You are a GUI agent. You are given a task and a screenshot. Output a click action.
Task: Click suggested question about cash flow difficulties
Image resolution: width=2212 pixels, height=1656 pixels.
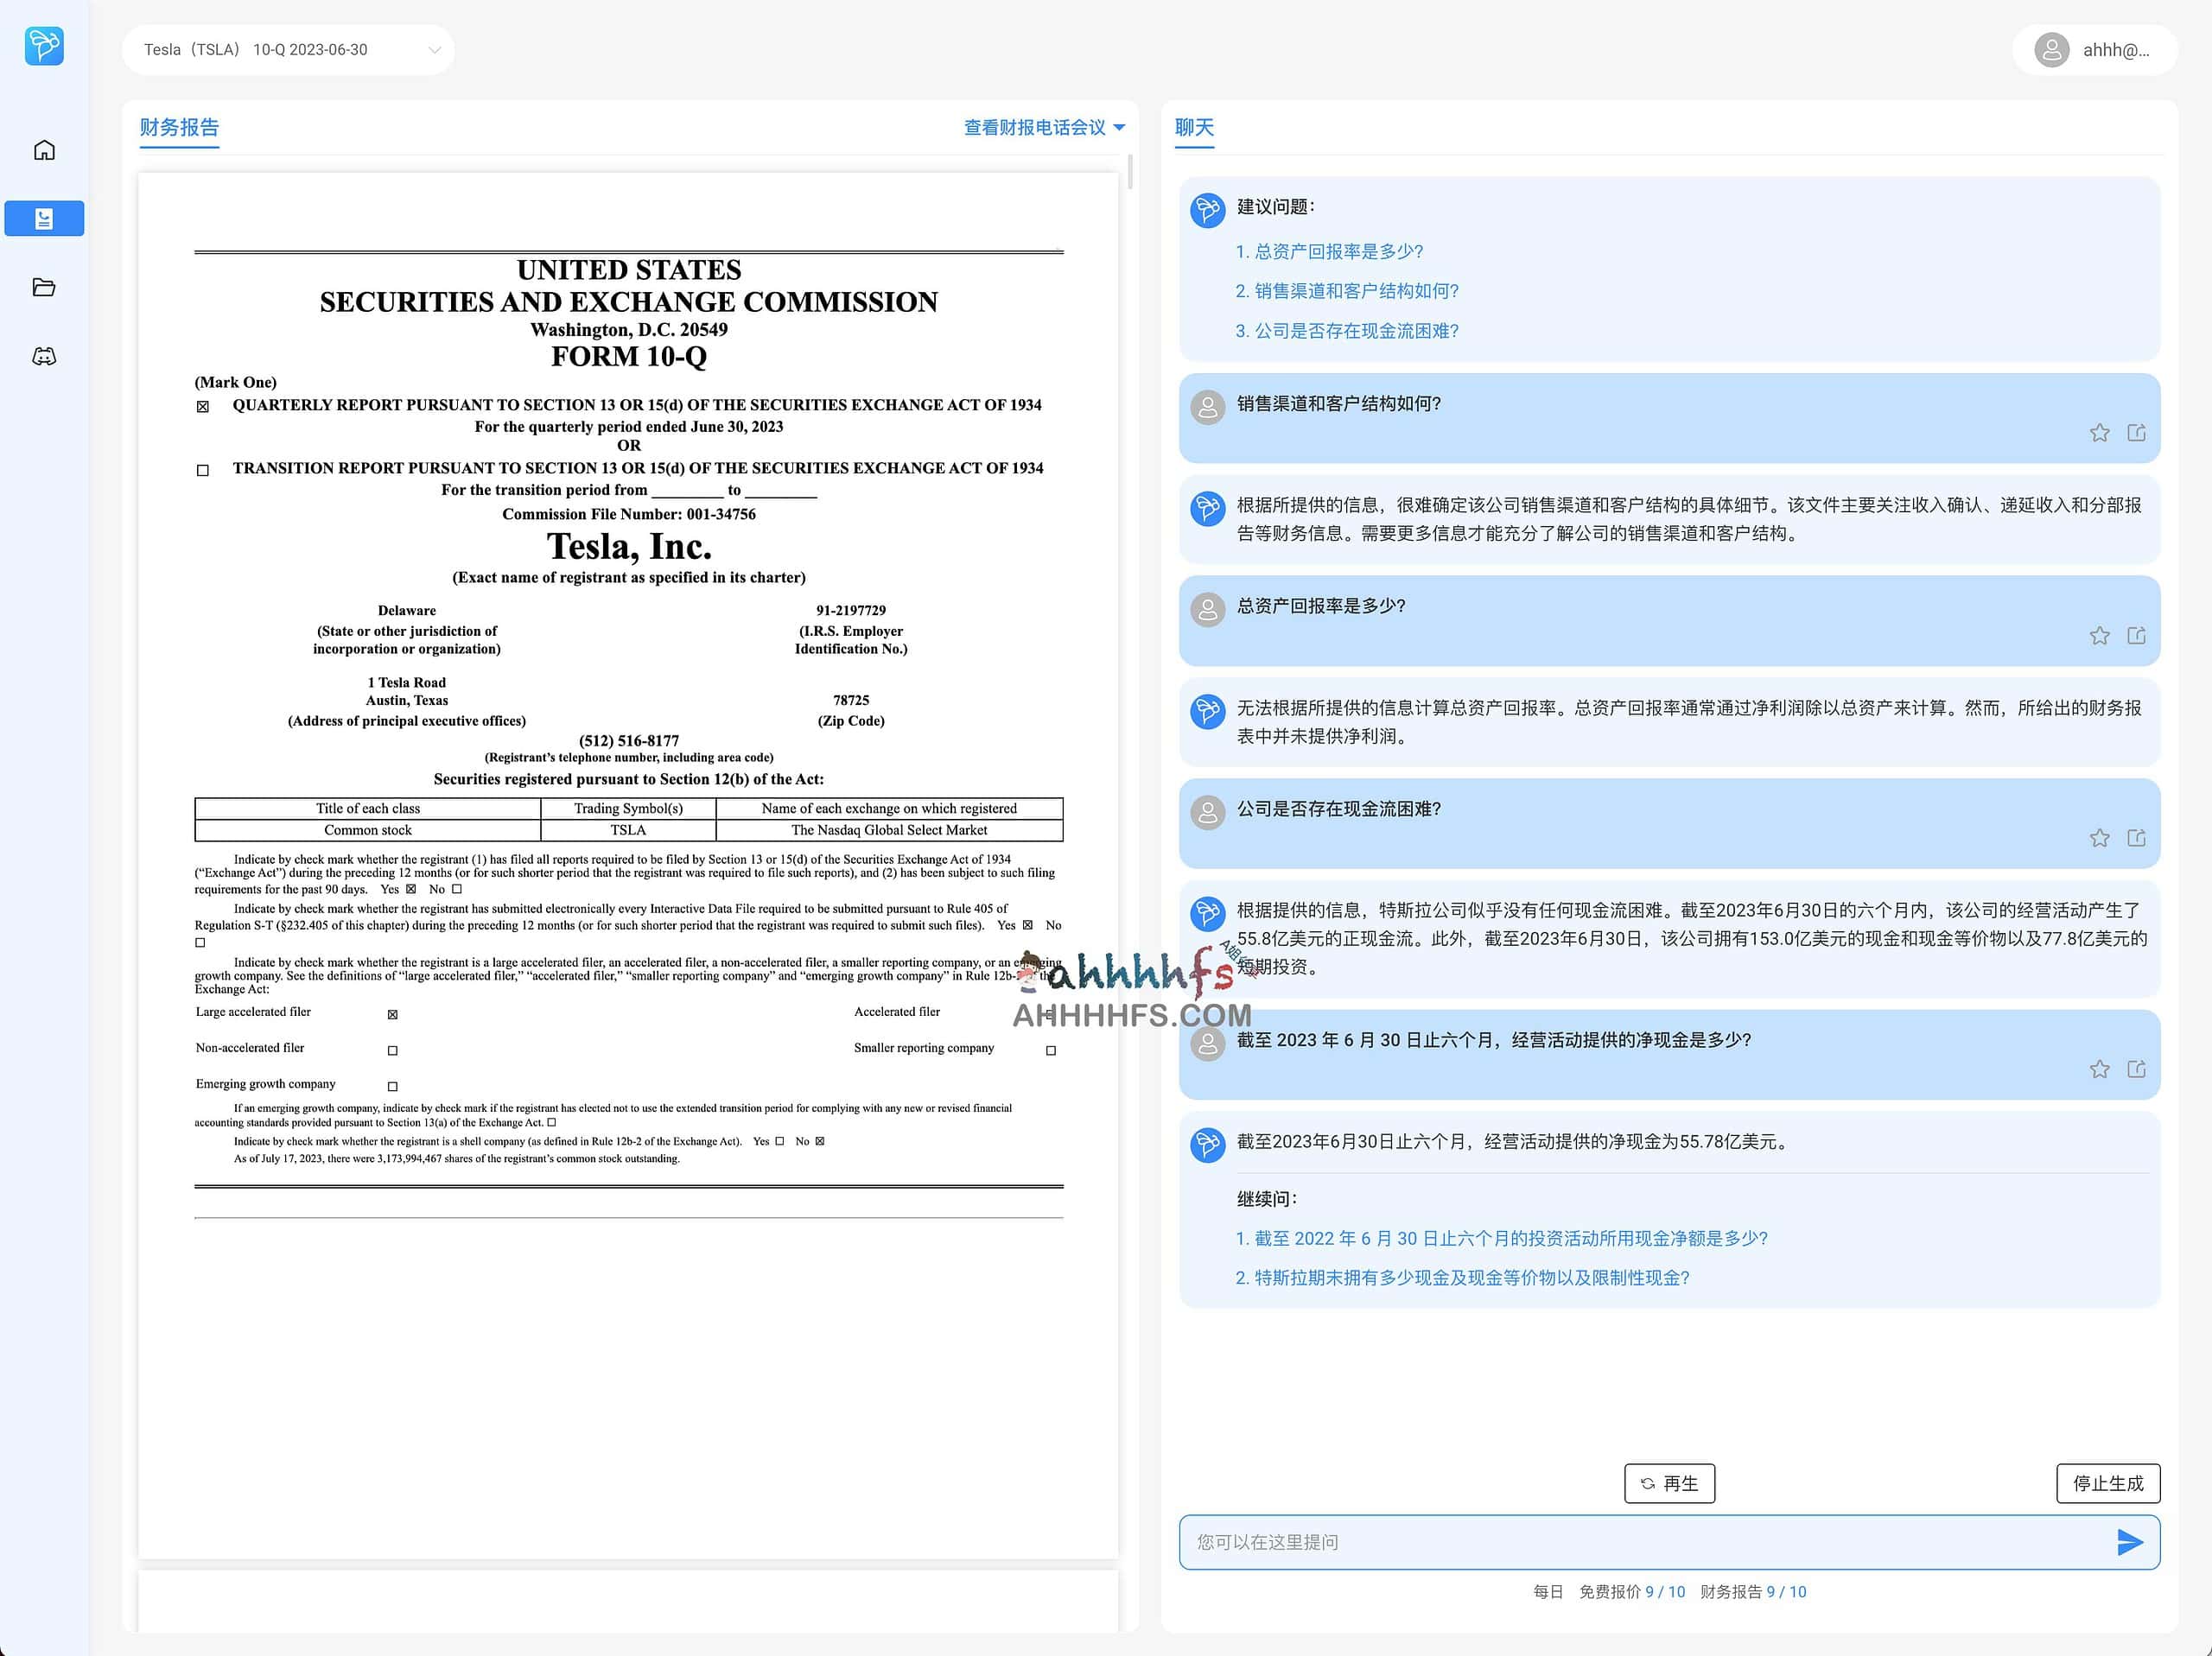(x=1346, y=330)
